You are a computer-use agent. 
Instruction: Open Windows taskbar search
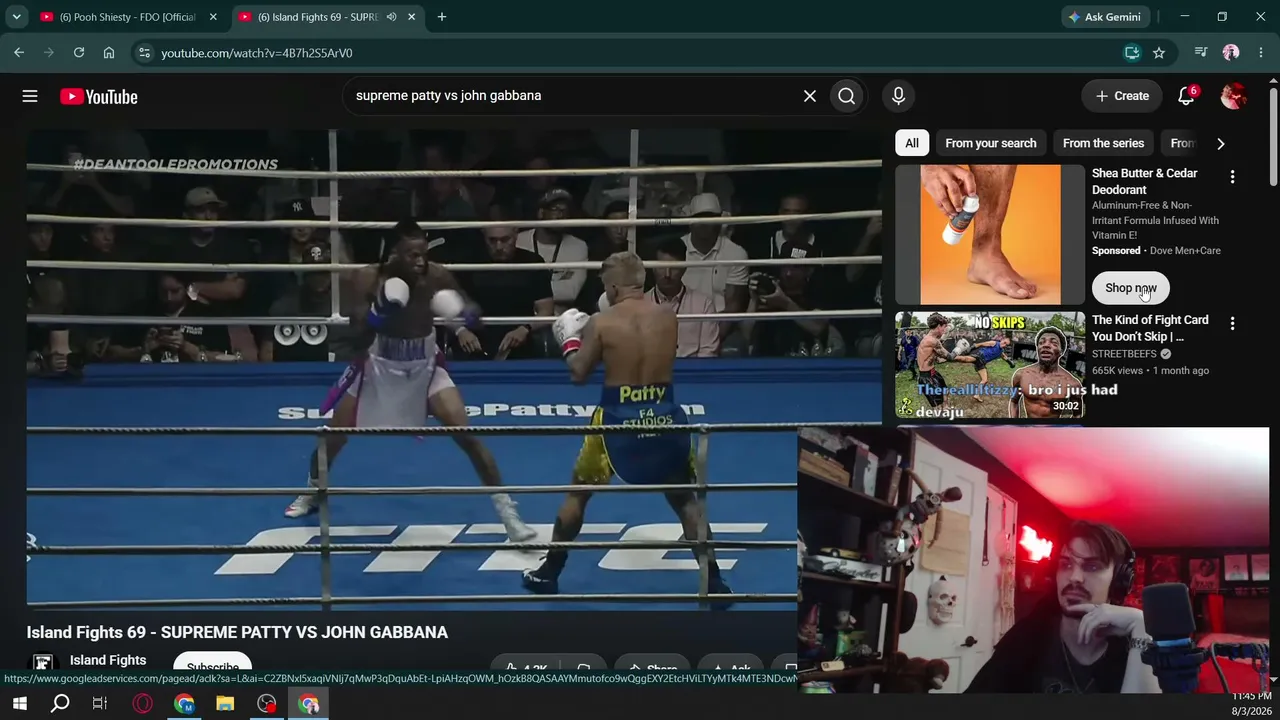click(x=60, y=704)
